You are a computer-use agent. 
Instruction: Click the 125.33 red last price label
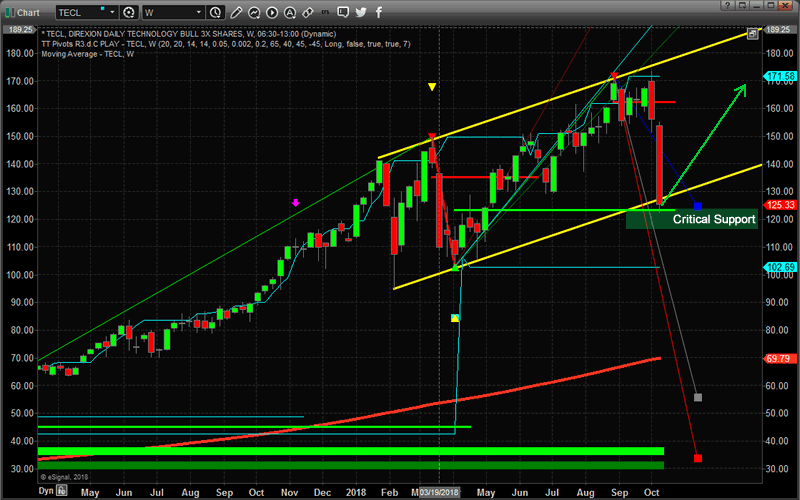pos(780,205)
